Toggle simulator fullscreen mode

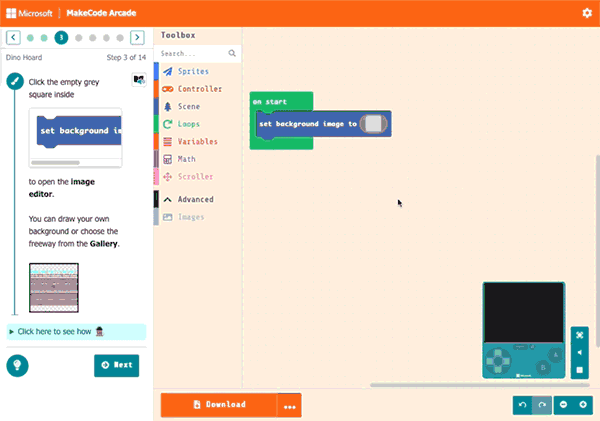(580, 335)
